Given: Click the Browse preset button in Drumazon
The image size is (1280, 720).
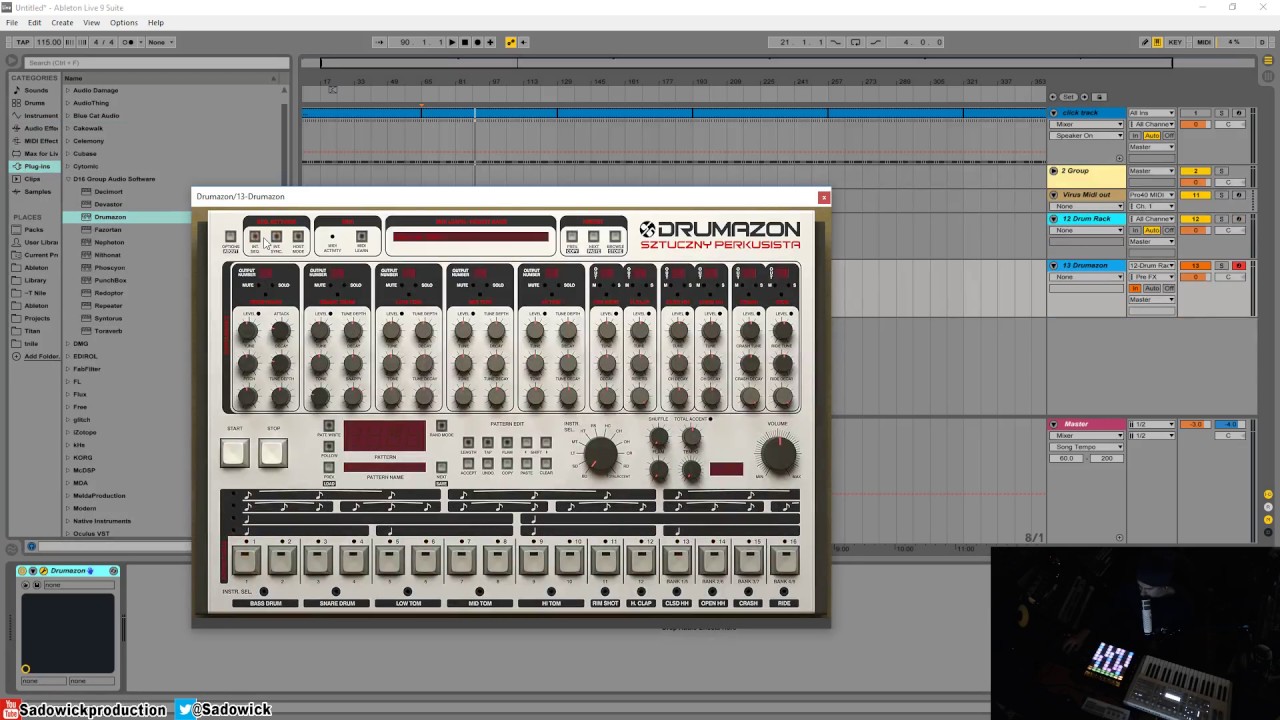Looking at the screenshot, I should click(x=615, y=237).
